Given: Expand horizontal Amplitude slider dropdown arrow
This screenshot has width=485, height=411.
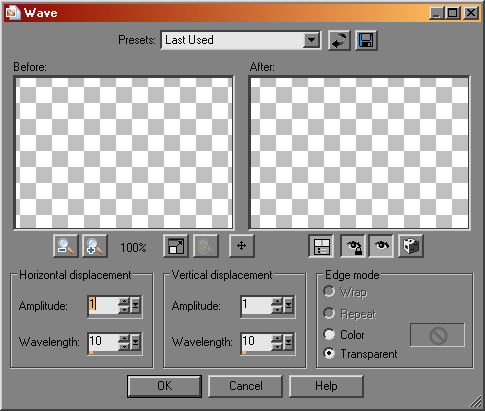Looking at the screenshot, I should pos(135,305).
